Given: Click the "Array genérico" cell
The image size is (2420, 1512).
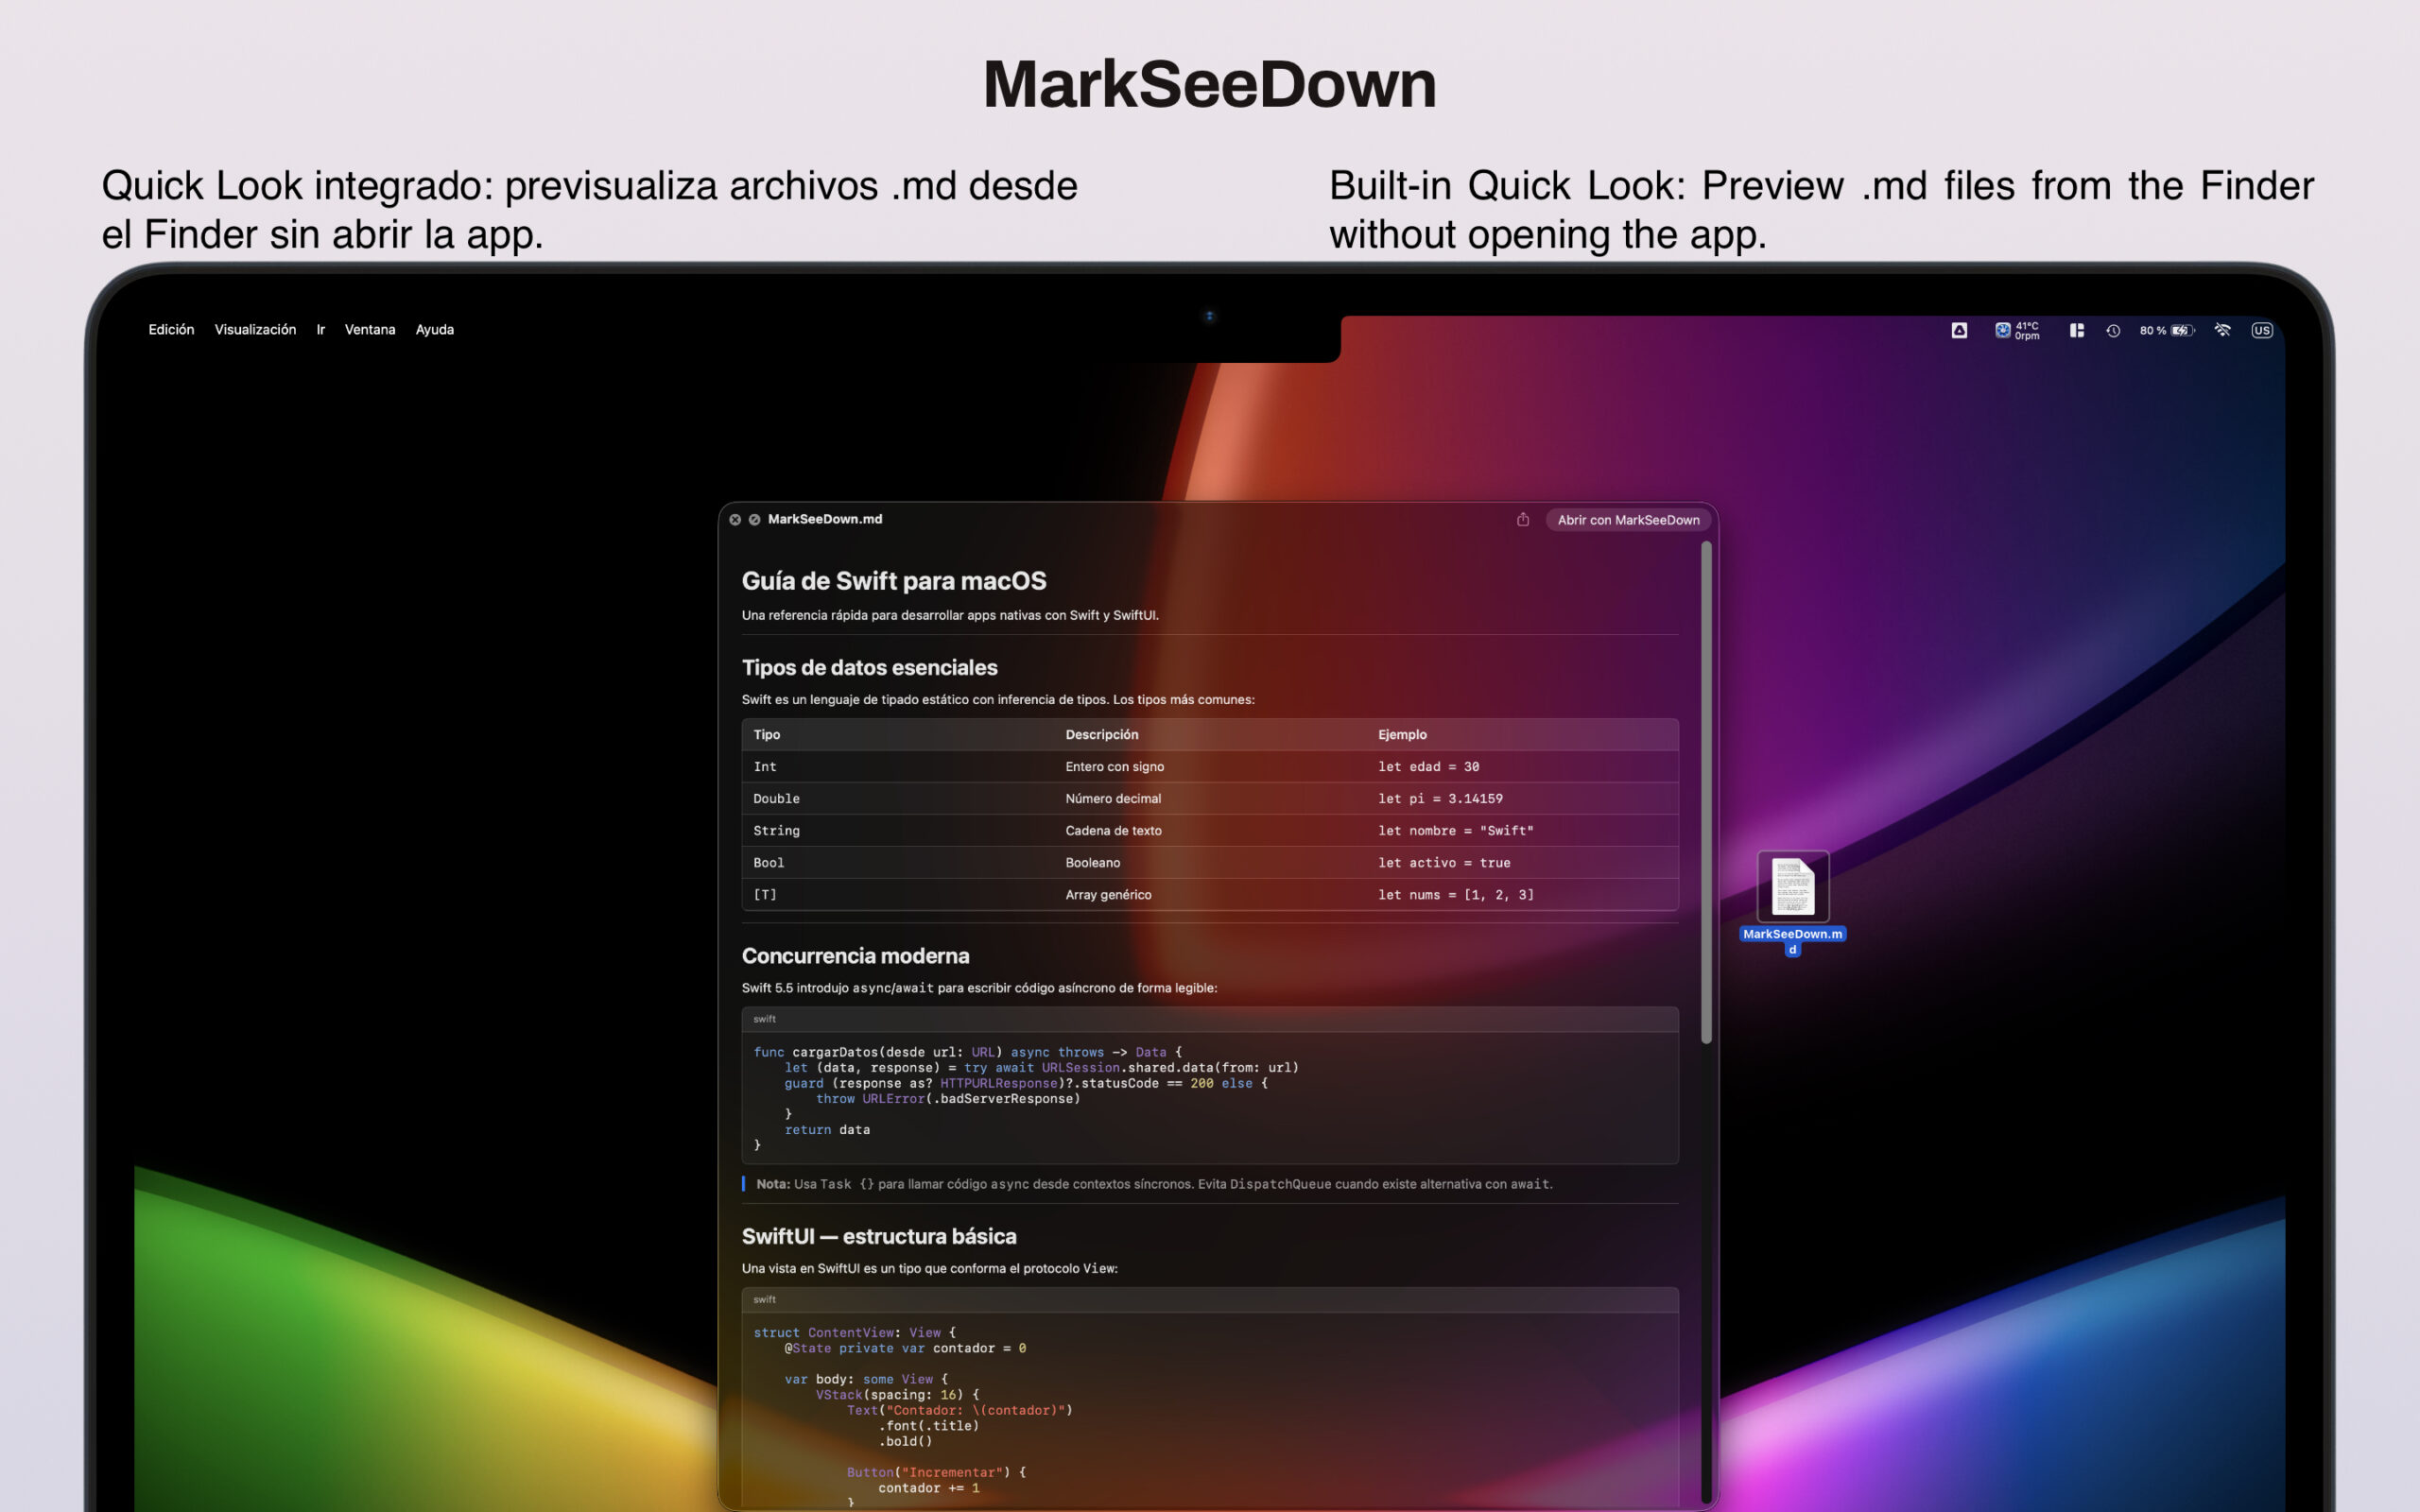Looking at the screenshot, I should click(1108, 894).
